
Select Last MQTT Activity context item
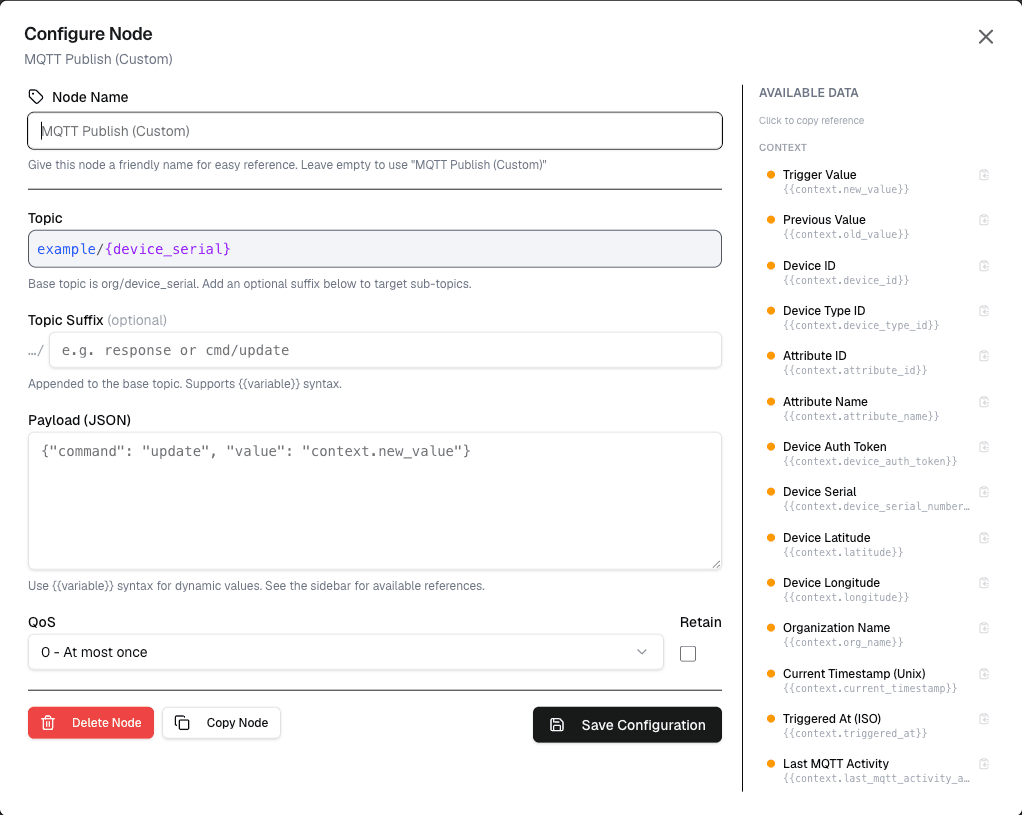[x=877, y=770]
